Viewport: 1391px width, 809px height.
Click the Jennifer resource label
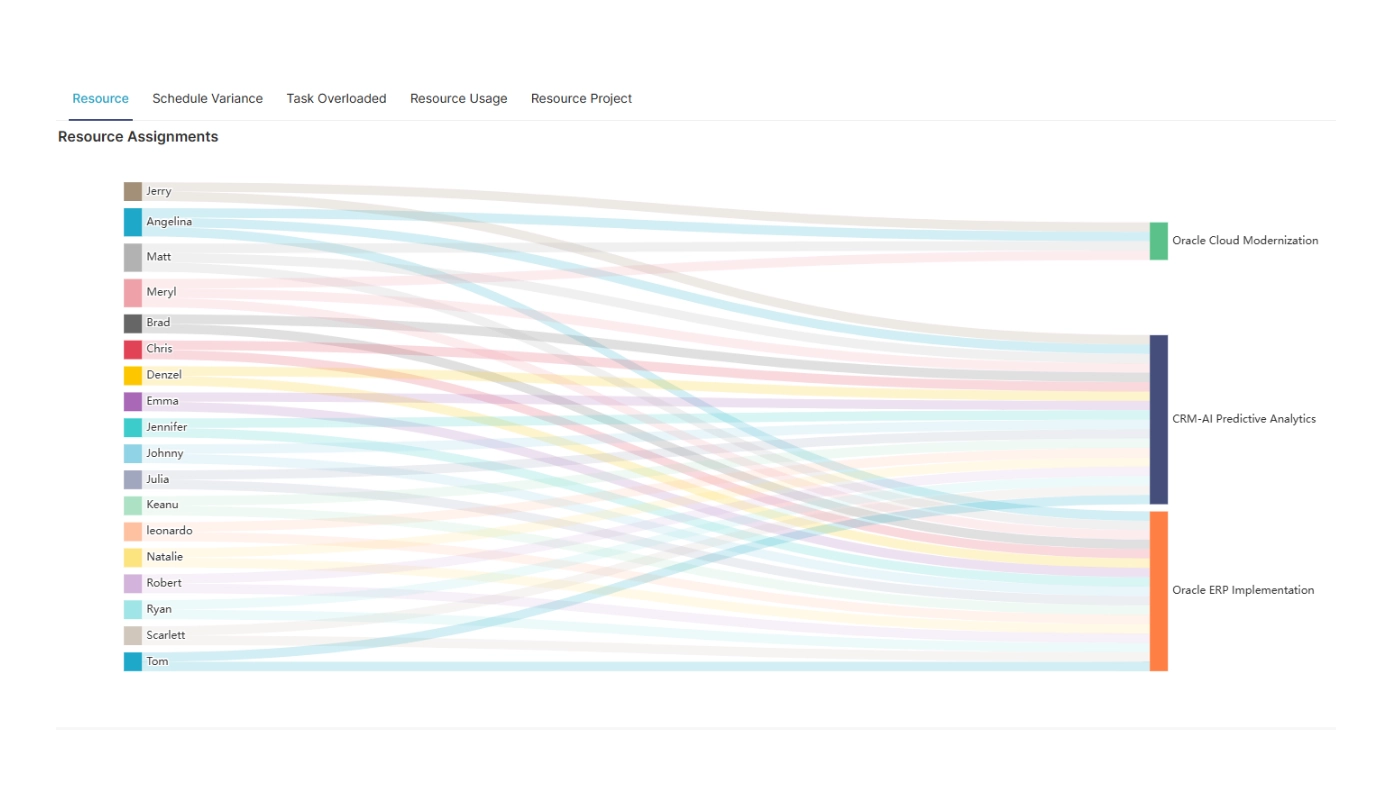click(x=167, y=427)
